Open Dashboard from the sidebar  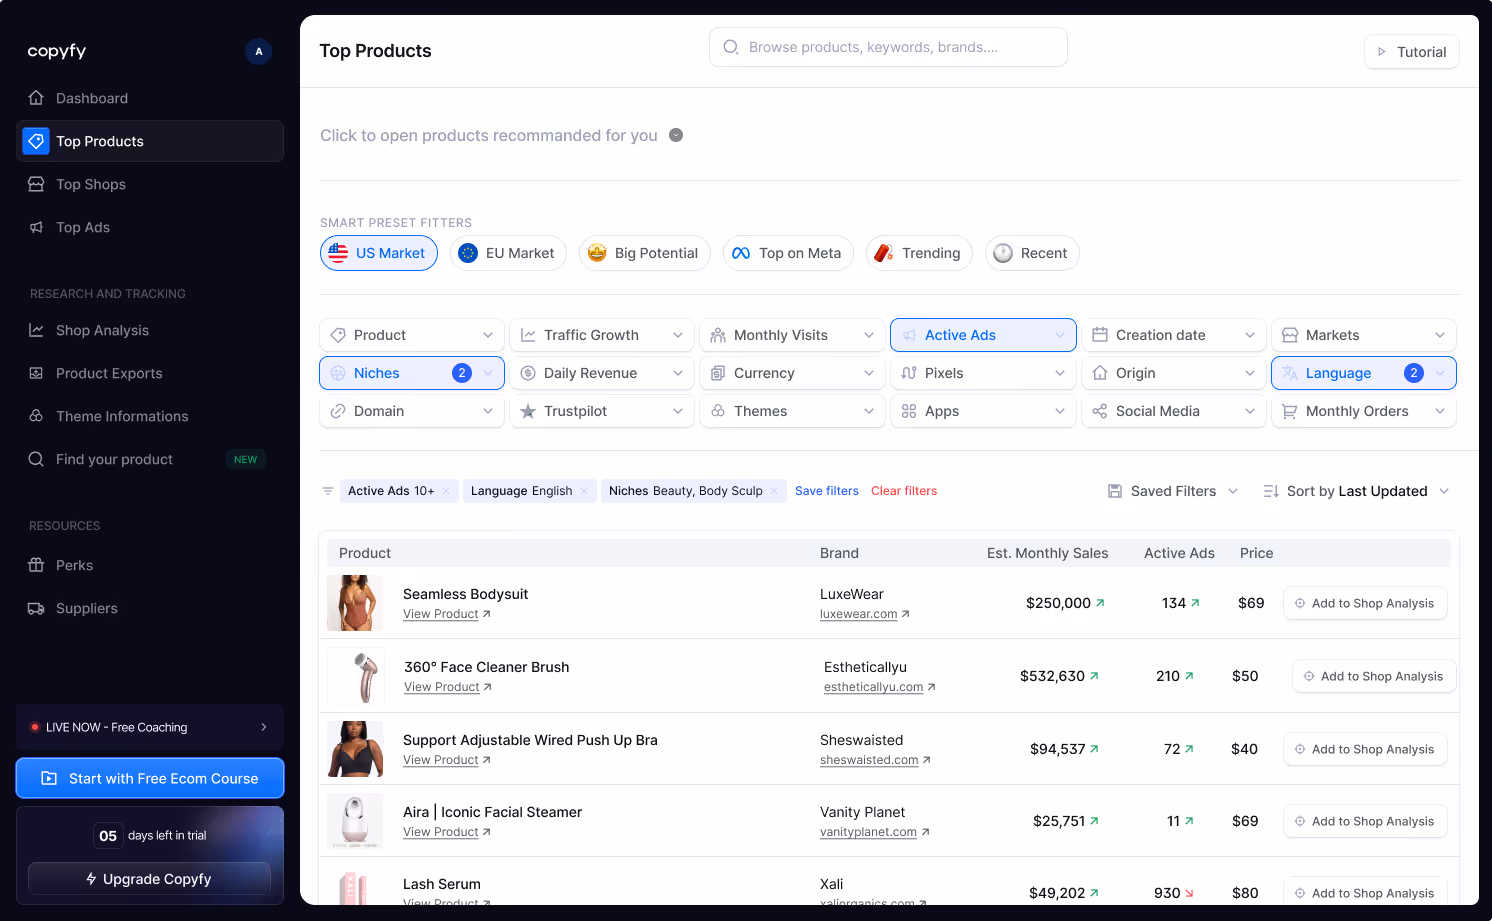[150, 98]
